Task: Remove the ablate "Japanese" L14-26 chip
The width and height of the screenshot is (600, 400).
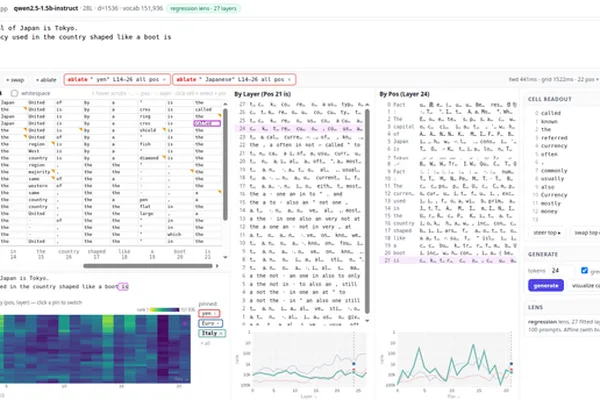Action: click(x=289, y=79)
